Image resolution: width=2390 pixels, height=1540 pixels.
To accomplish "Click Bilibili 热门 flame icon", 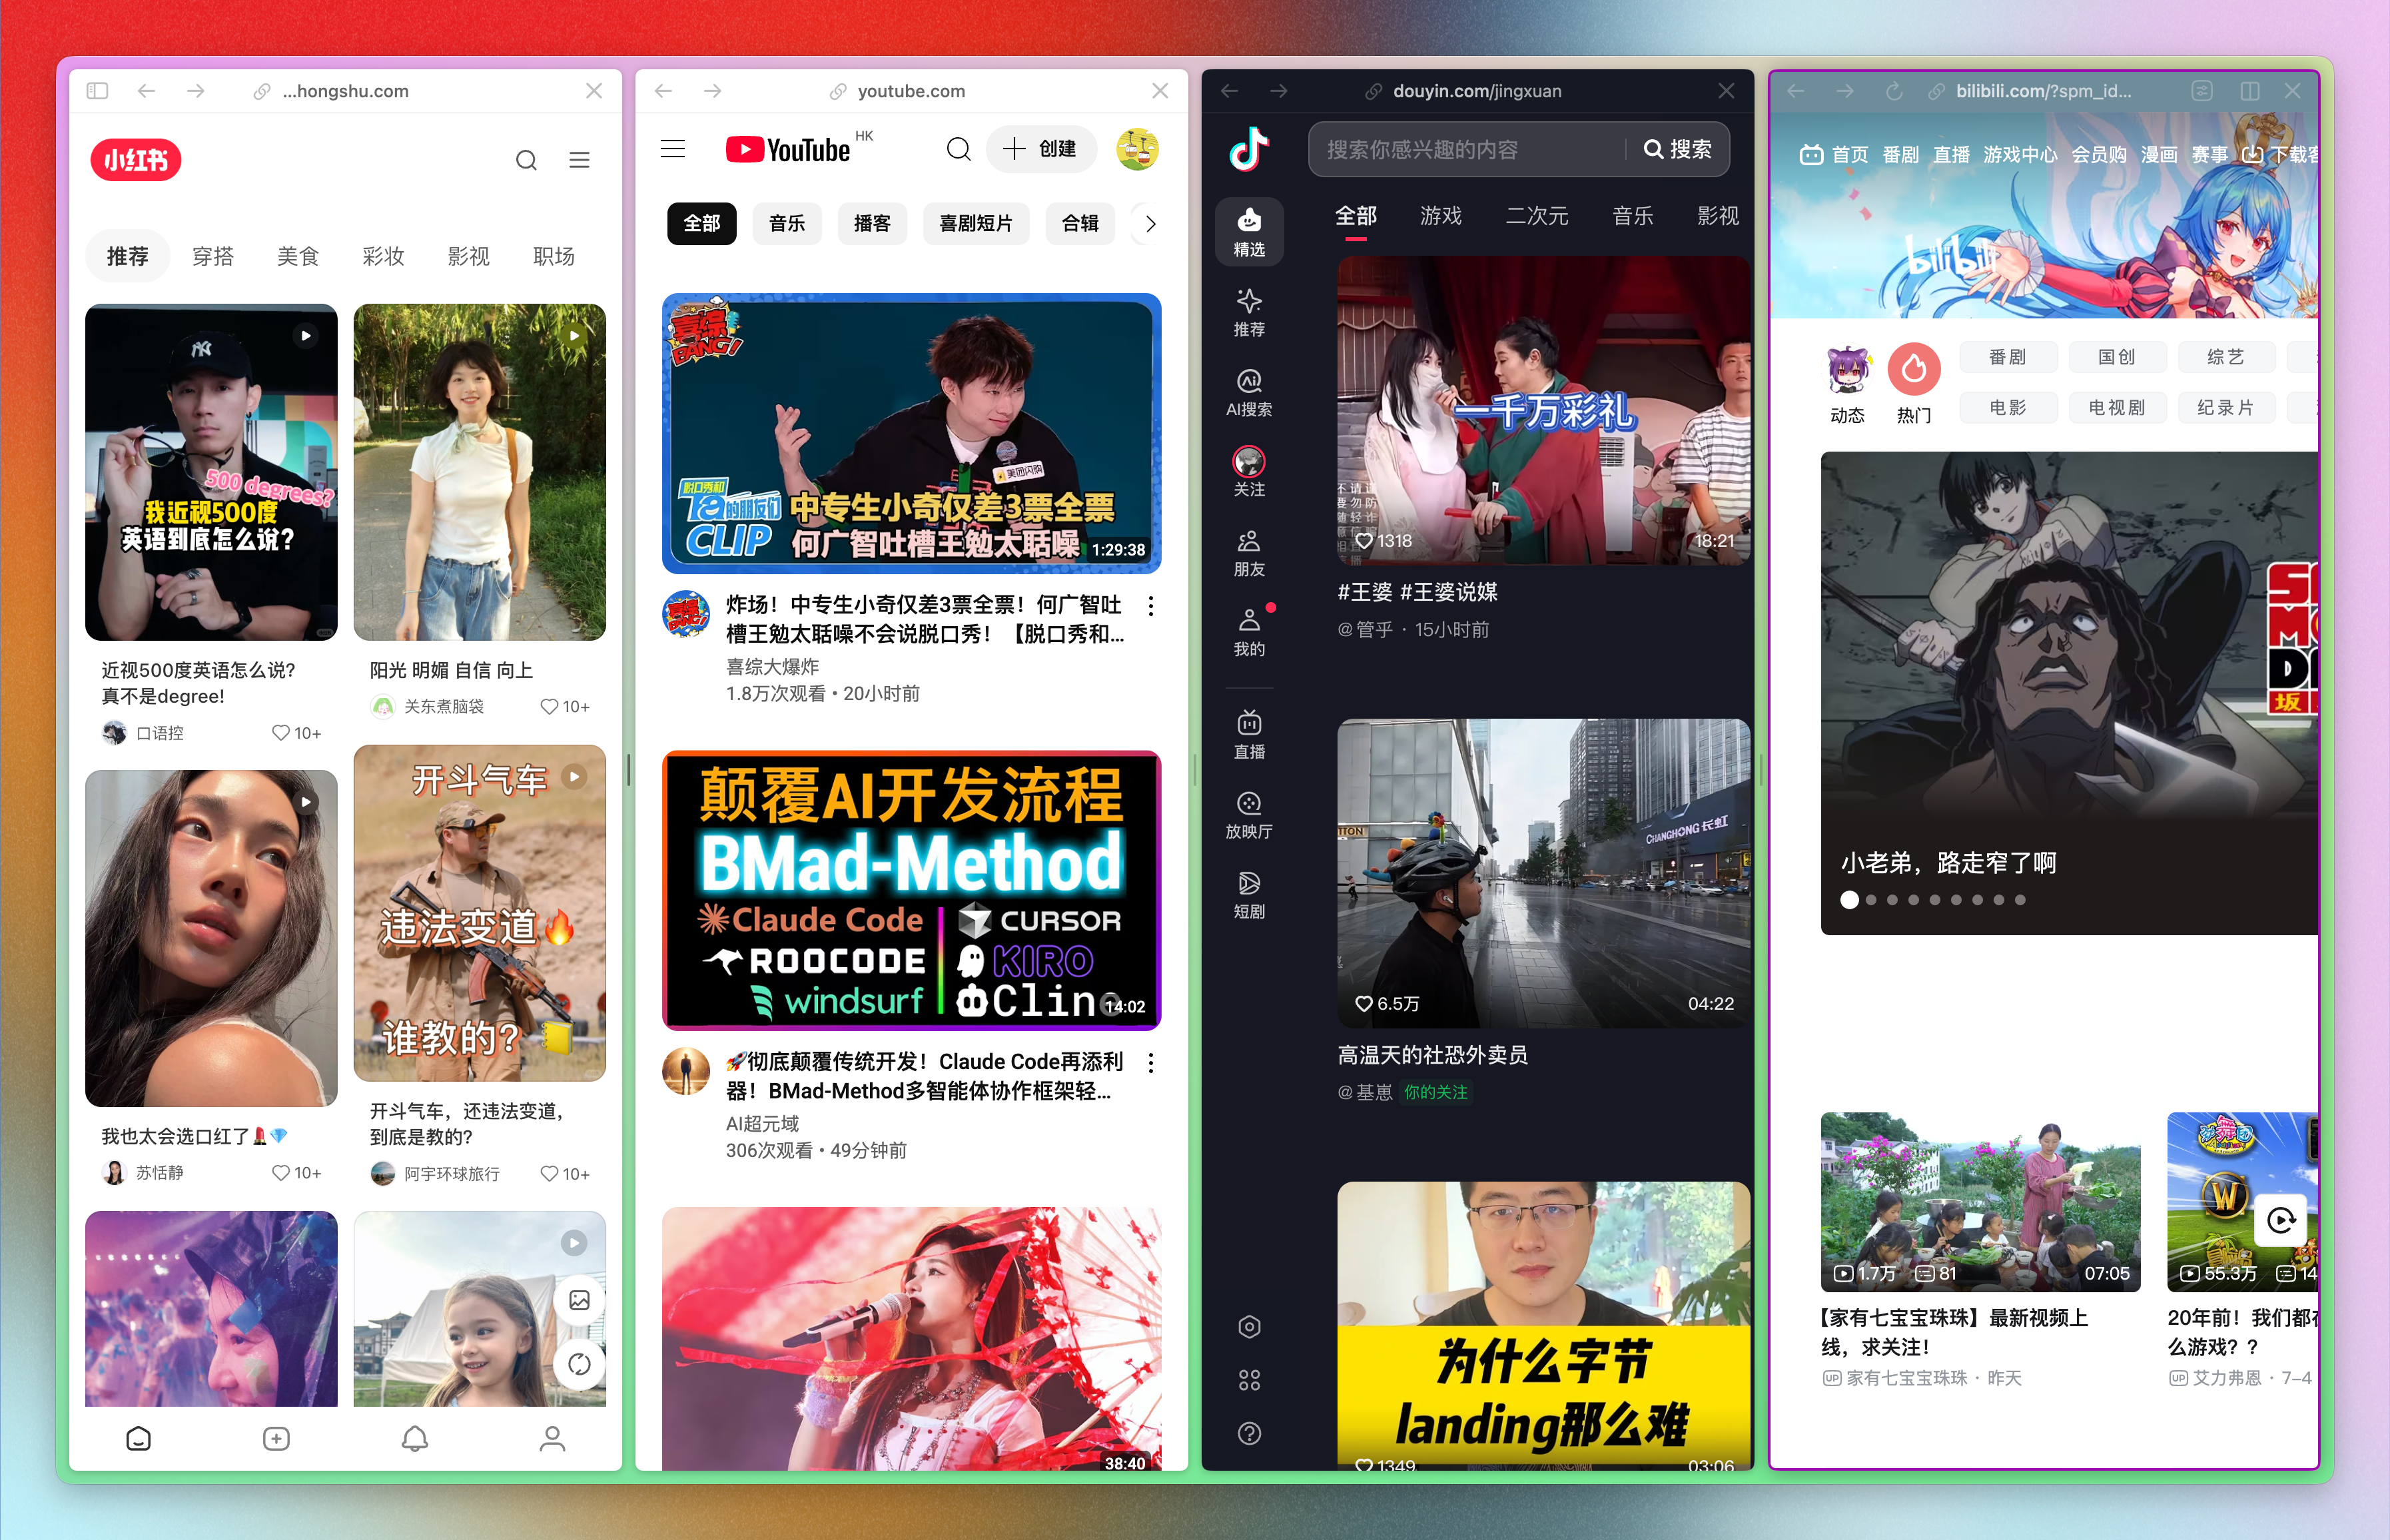I will pos(1913,369).
